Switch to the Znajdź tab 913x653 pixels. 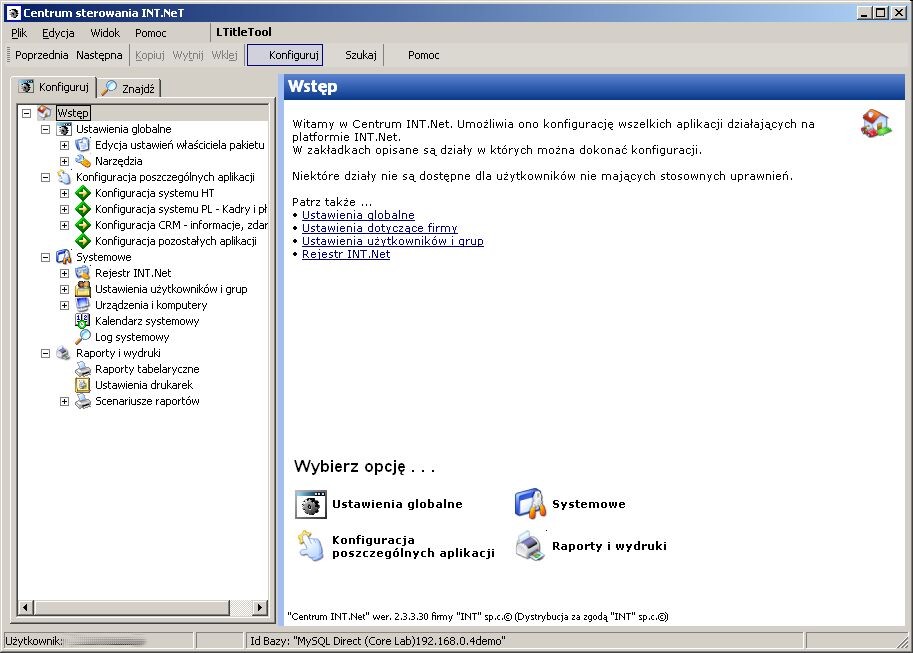(129, 89)
